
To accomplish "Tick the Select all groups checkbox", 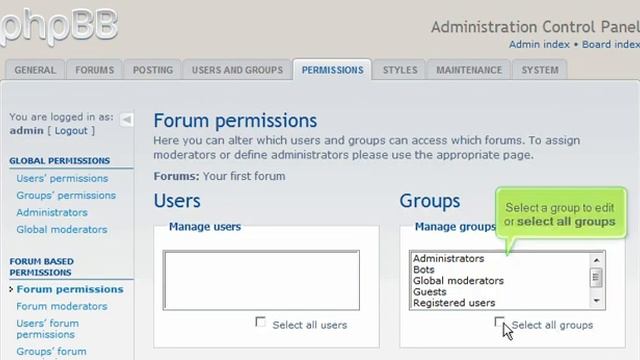I will tap(499, 322).
